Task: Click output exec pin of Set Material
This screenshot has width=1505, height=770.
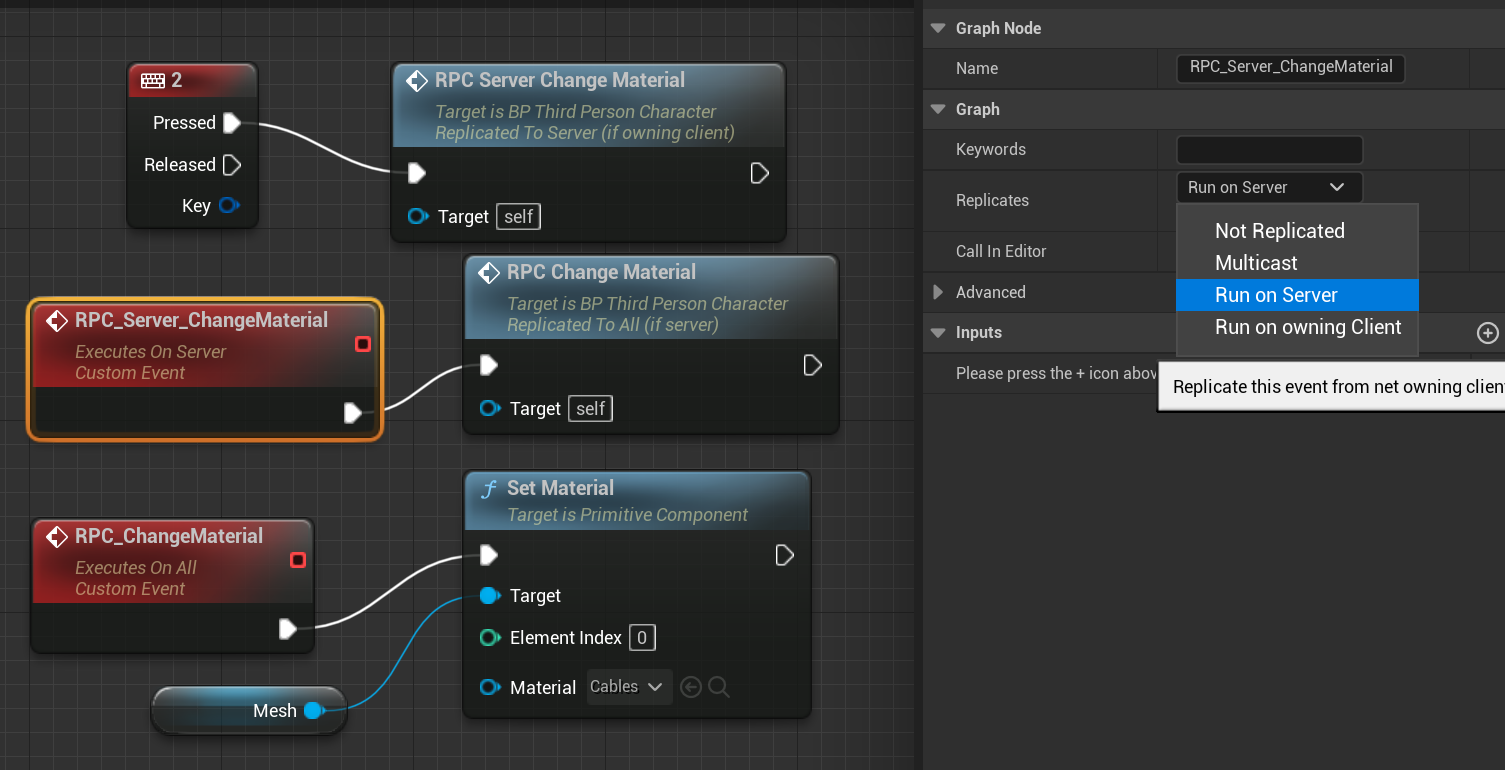Action: pos(785,555)
